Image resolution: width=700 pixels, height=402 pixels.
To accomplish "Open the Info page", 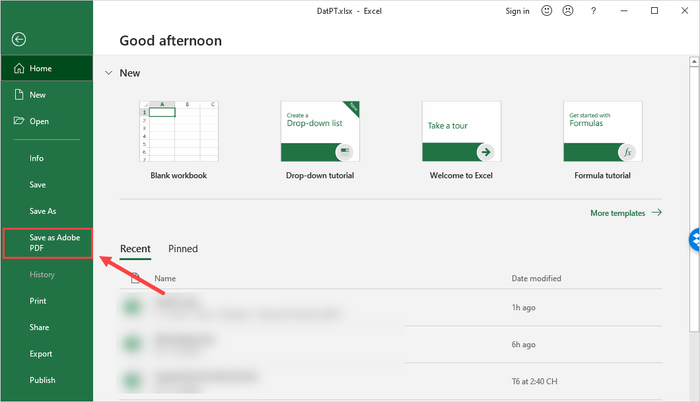I will click(x=37, y=158).
